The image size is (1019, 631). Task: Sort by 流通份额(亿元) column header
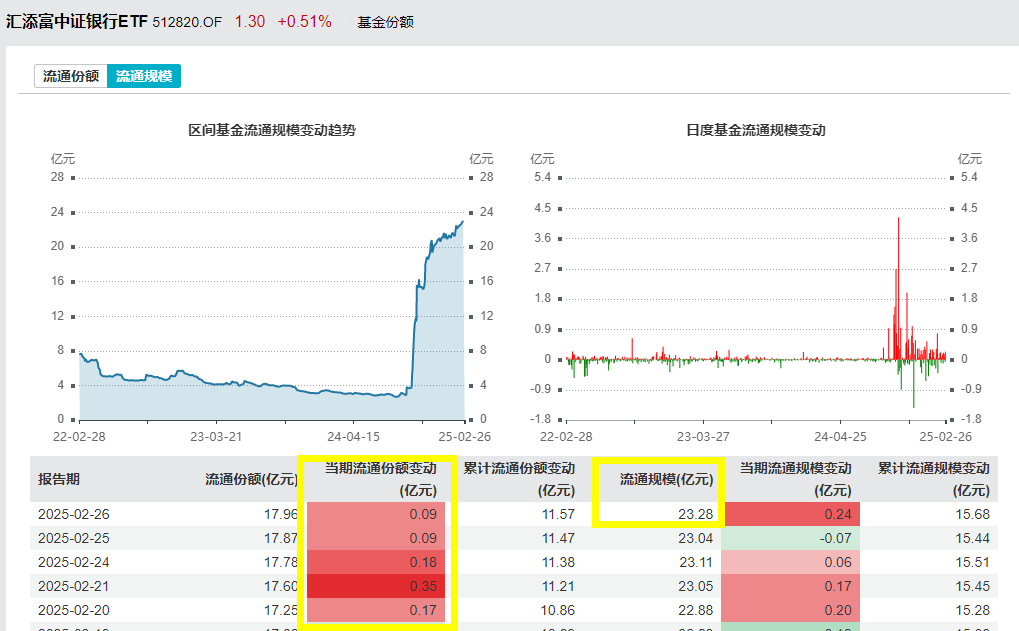252,479
